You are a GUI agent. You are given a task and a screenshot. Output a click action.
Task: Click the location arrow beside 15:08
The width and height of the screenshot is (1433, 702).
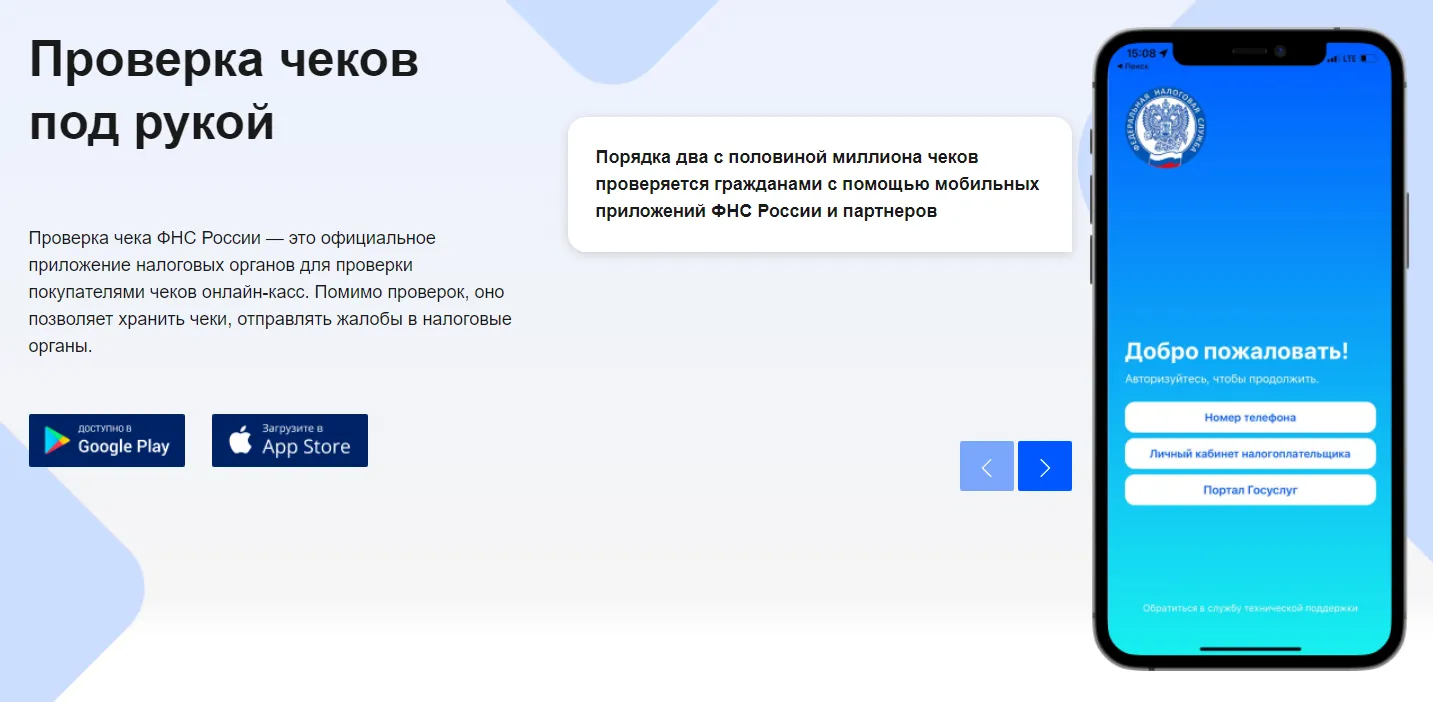pos(1164,53)
